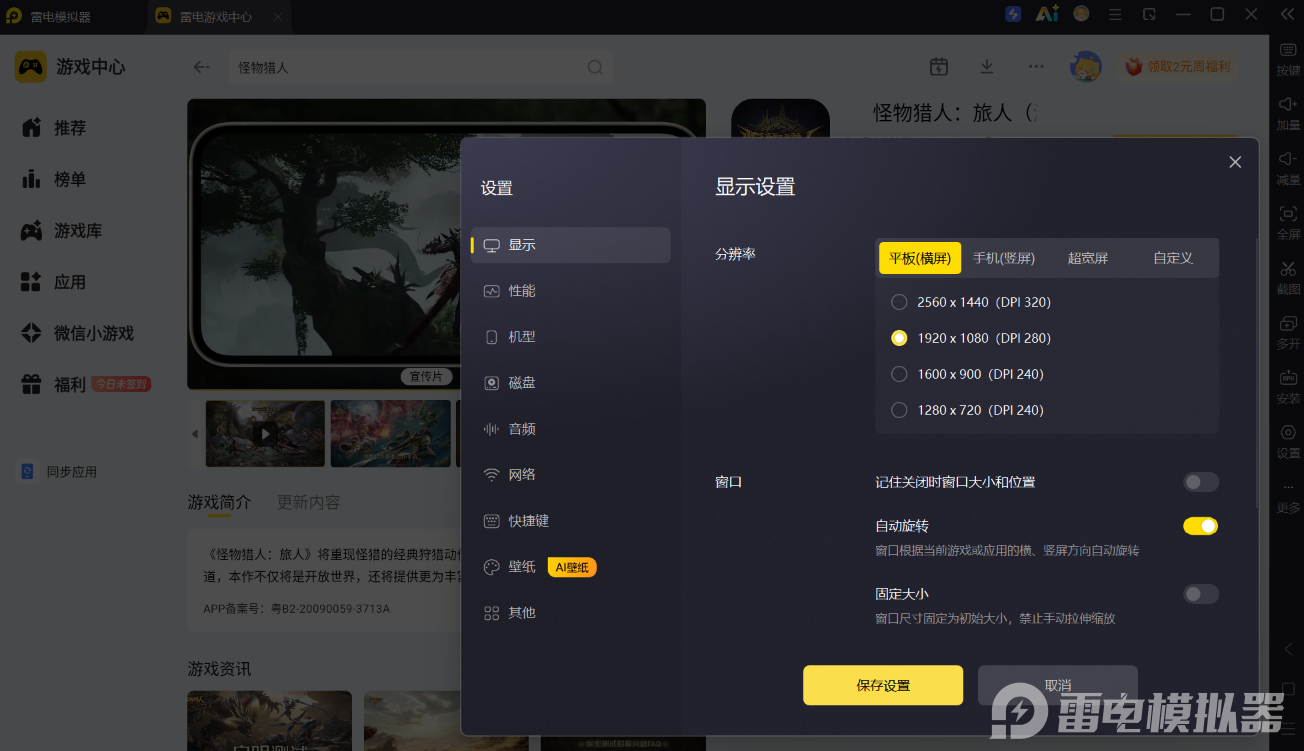Open 磁盘 settings category
Image resolution: width=1304 pixels, height=751 pixels.
(x=571, y=383)
